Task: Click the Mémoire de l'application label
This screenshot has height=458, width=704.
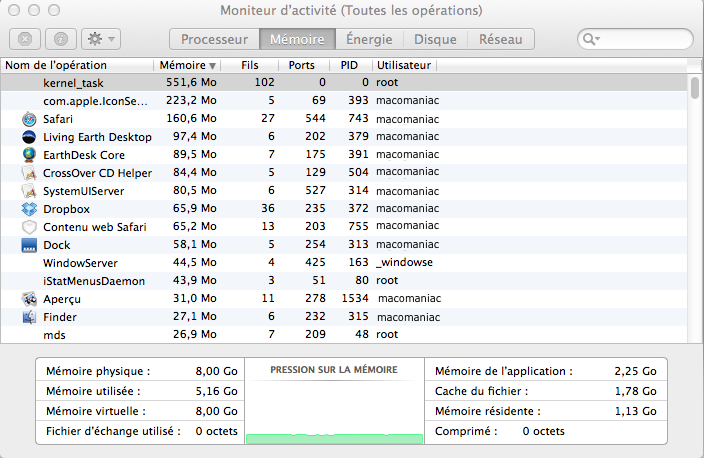Action: (x=504, y=371)
